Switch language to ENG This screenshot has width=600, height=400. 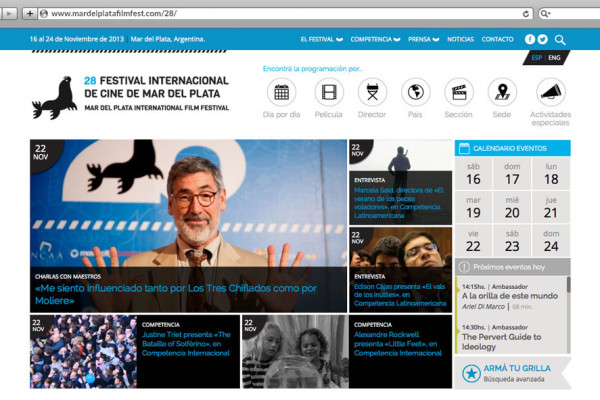coord(554,58)
